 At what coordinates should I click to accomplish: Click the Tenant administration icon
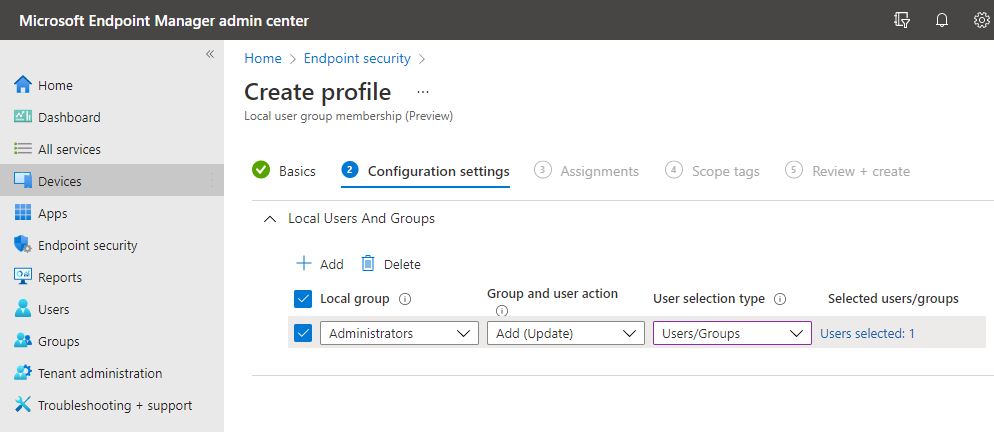pyautogui.click(x=23, y=372)
